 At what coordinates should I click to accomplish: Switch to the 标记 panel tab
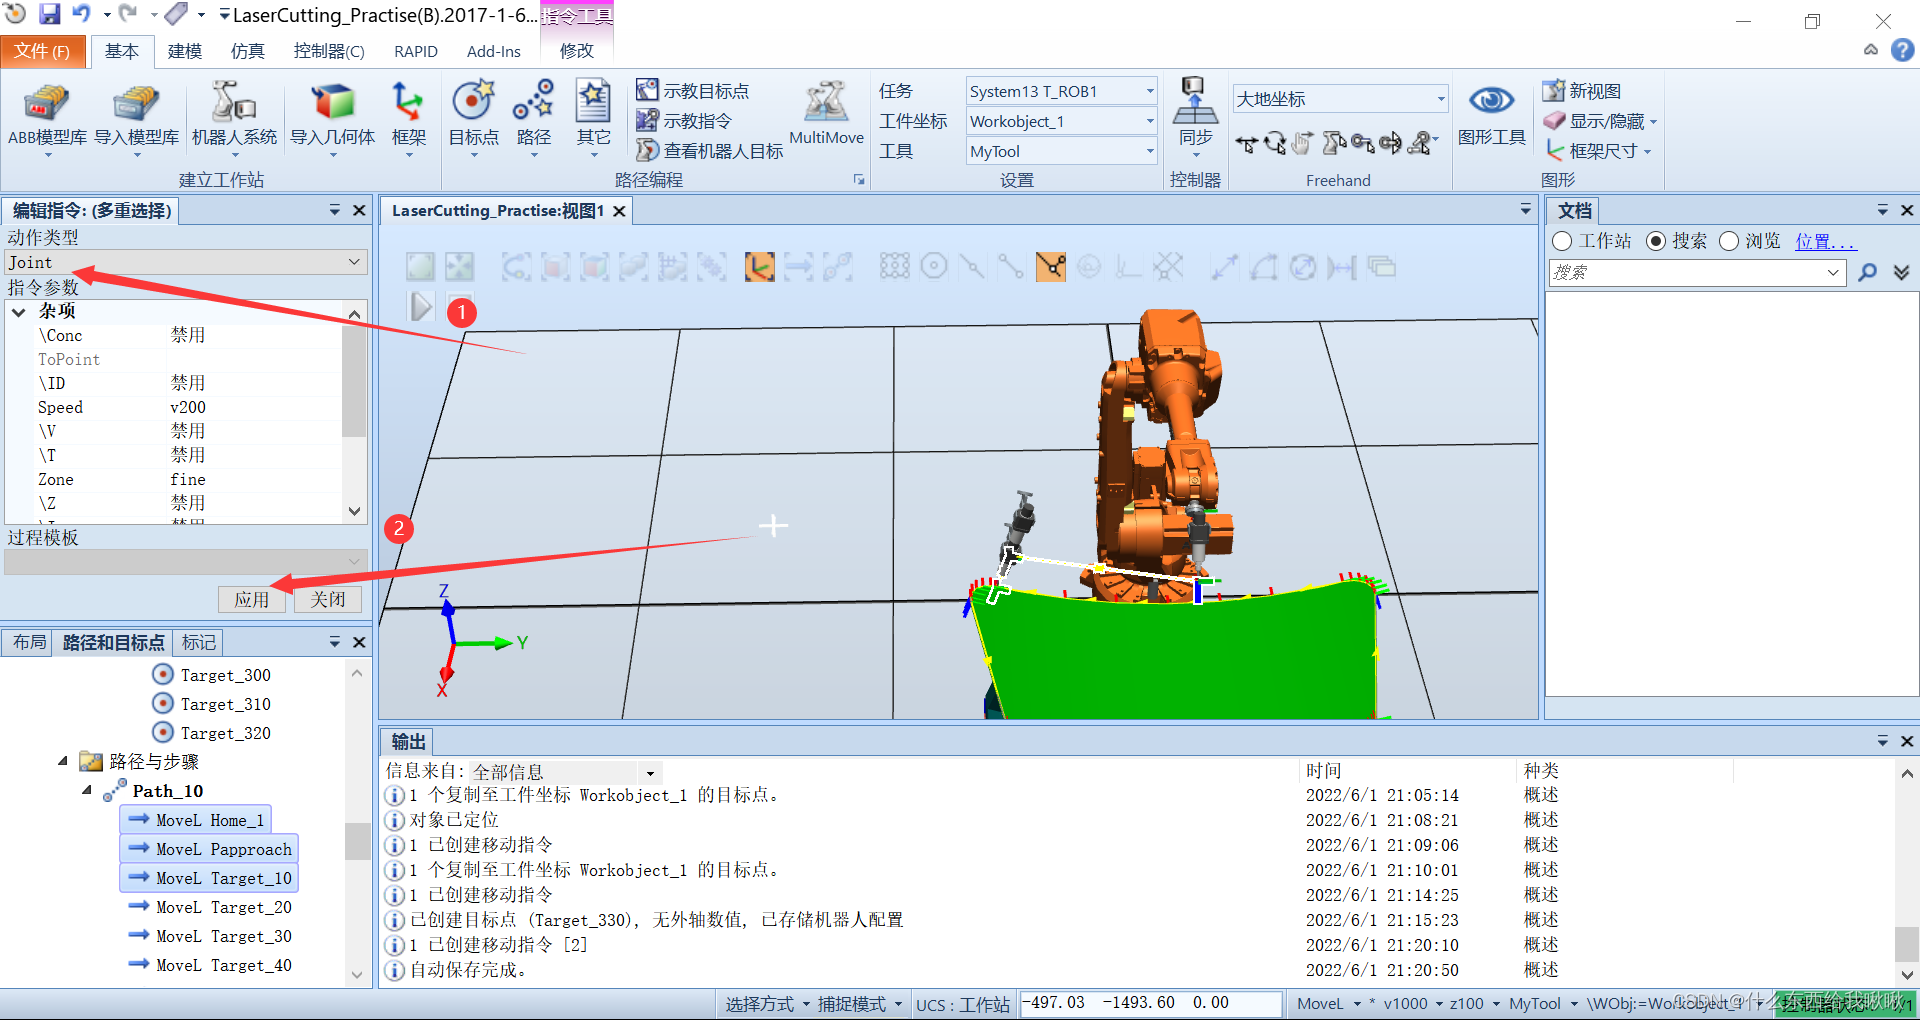[x=198, y=642]
